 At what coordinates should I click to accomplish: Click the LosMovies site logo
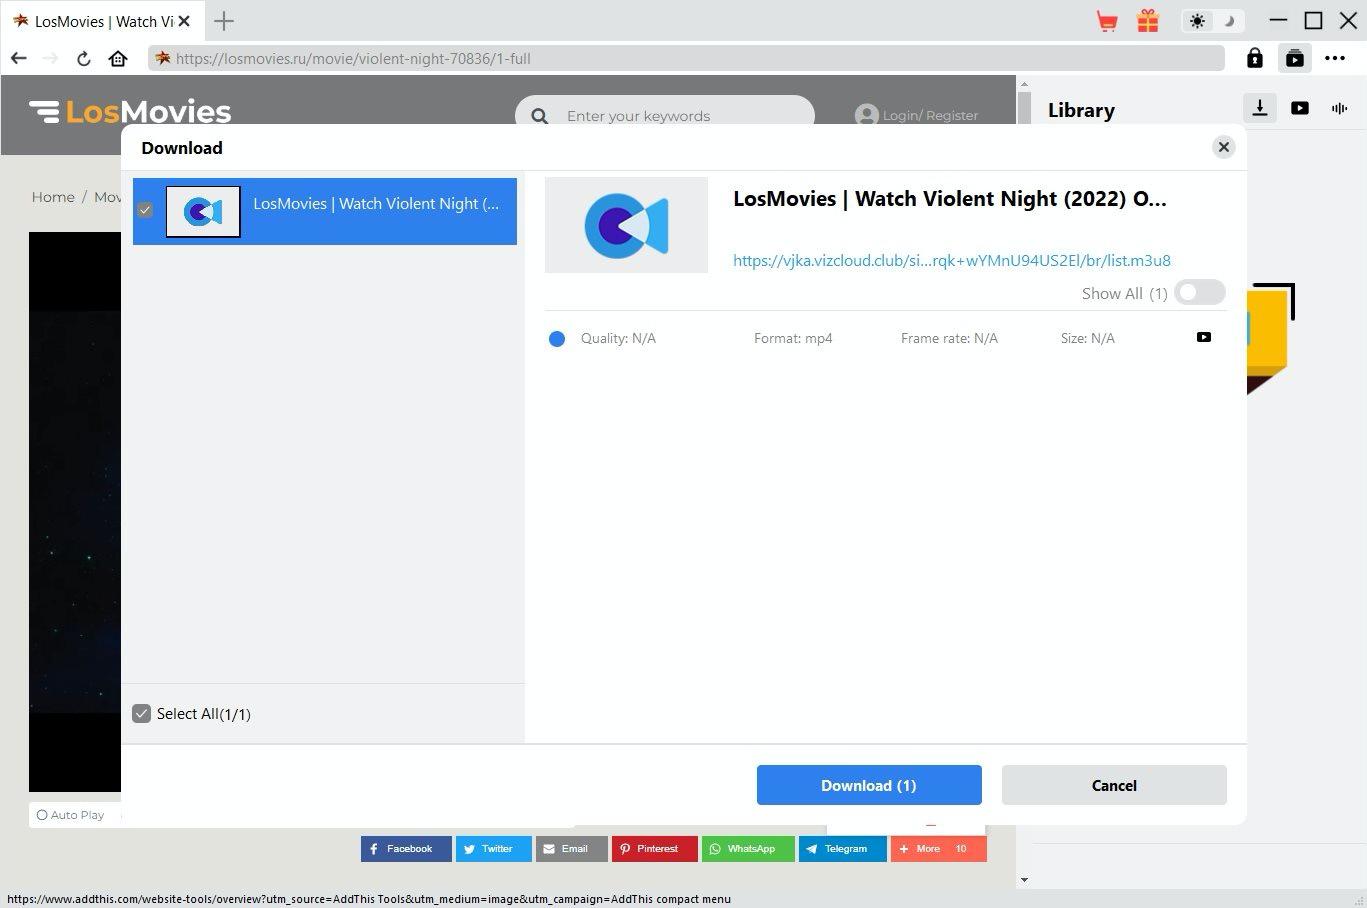pyautogui.click(x=130, y=112)
